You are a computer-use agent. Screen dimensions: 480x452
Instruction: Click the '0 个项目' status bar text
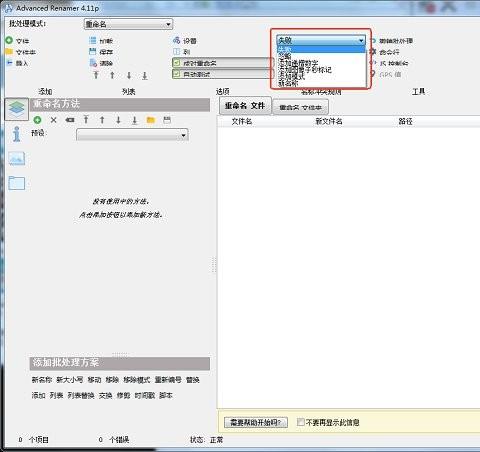tap(33, 440)
